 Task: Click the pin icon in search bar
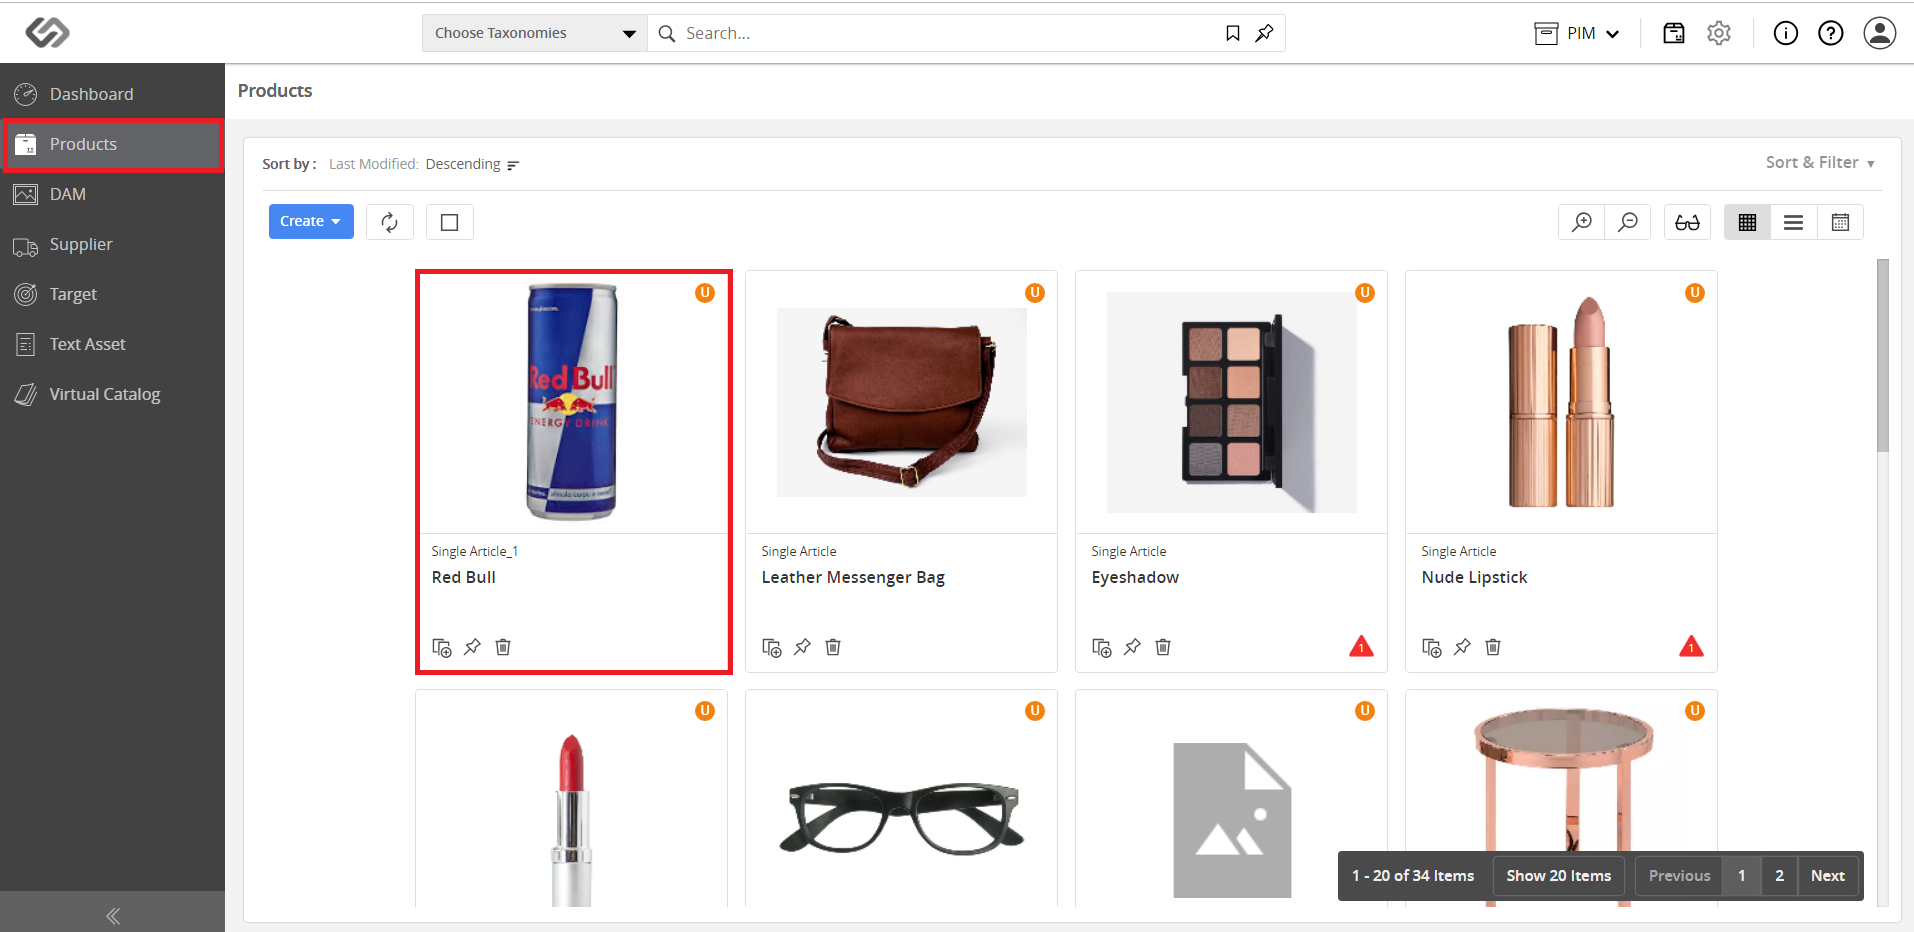(1264, 33)
